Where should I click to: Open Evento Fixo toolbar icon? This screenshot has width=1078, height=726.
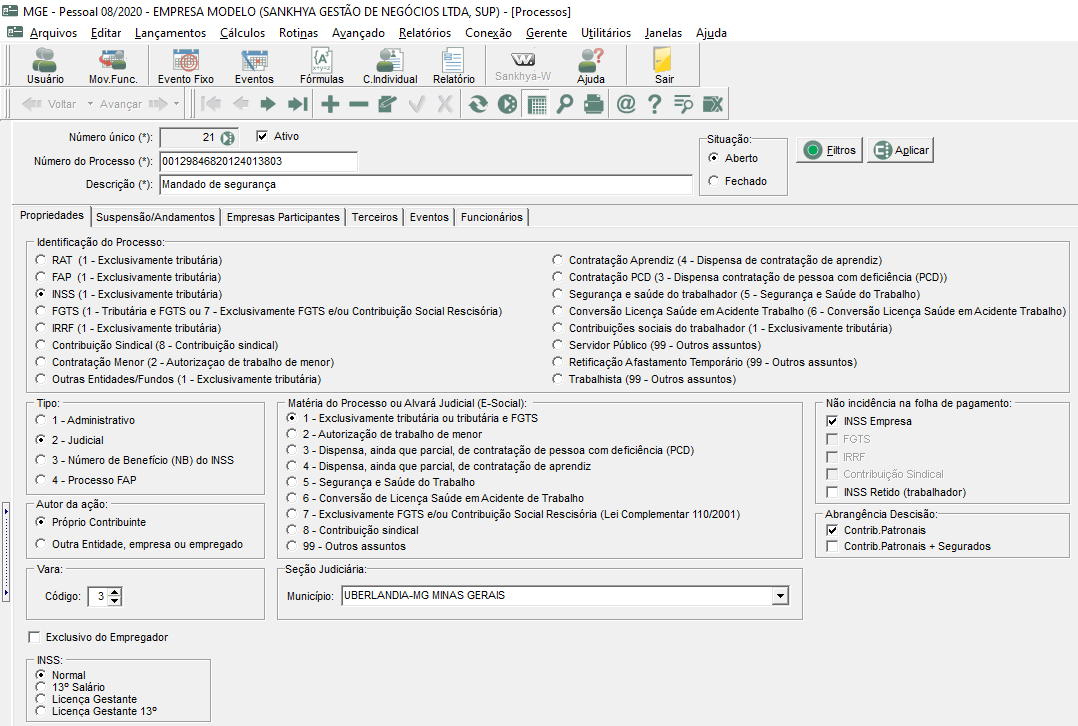point(186,66)
